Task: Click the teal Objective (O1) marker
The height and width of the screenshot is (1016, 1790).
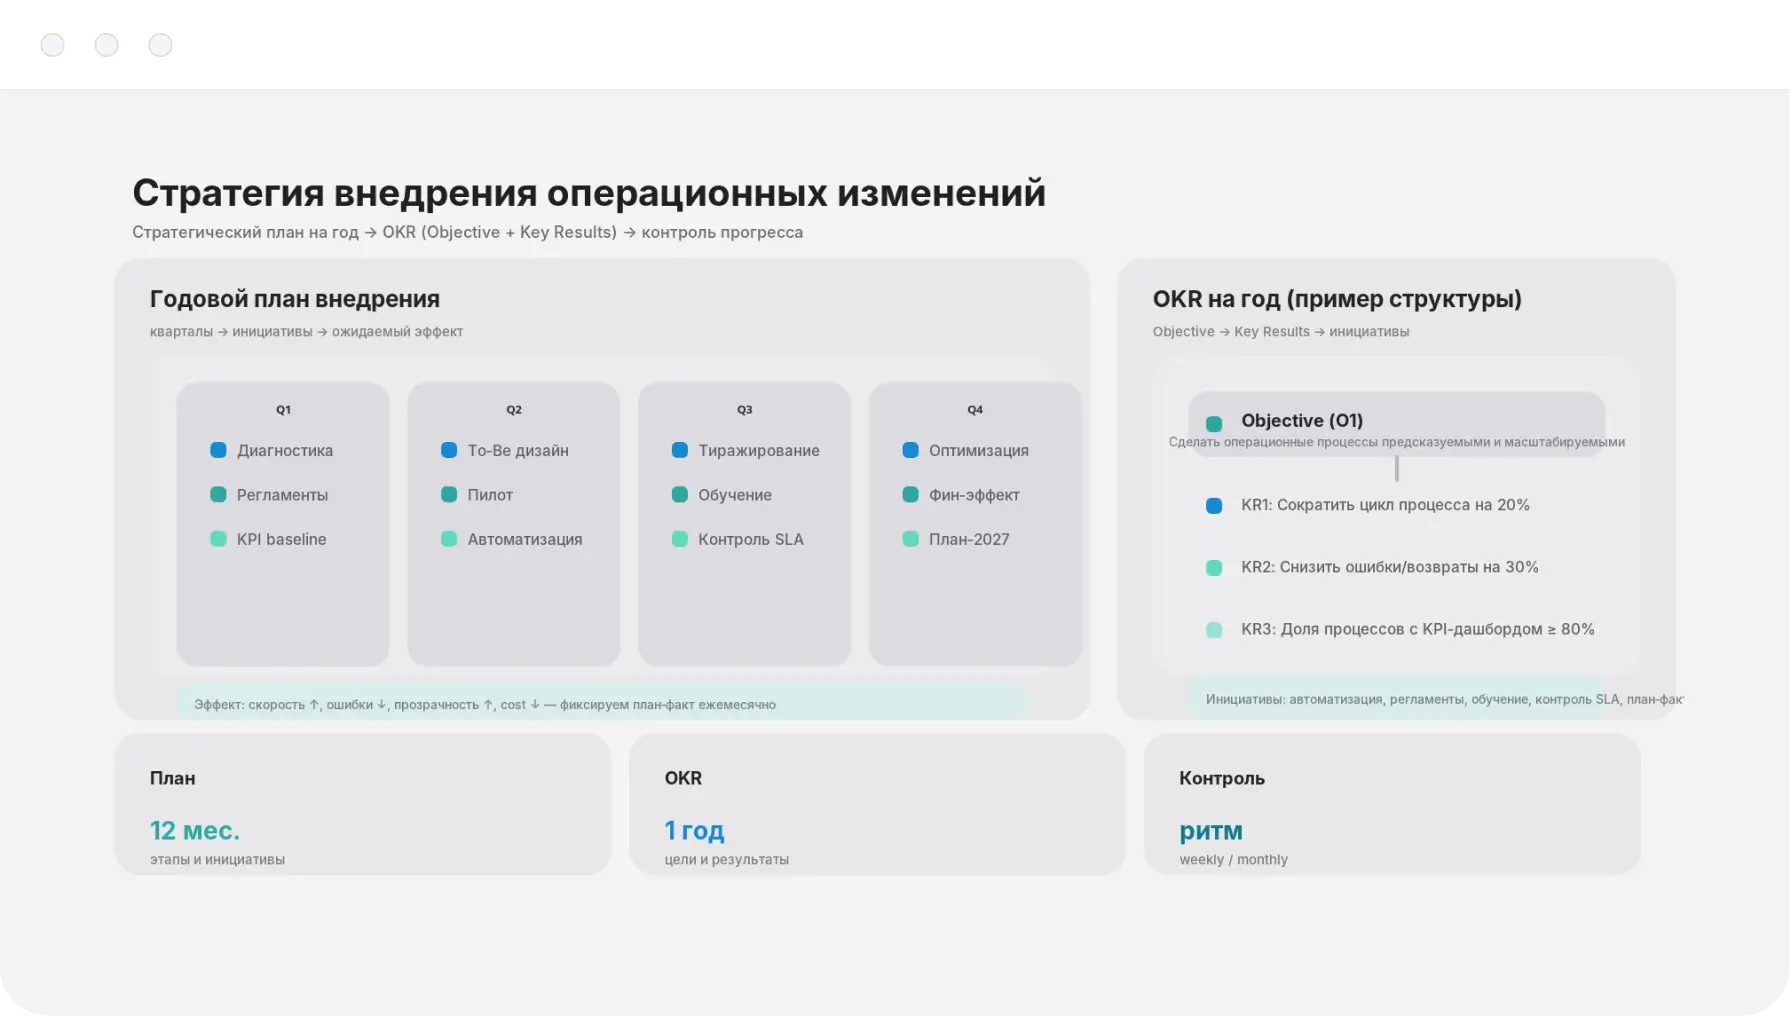Action: pyautogui.click(x=1214, y=423)
